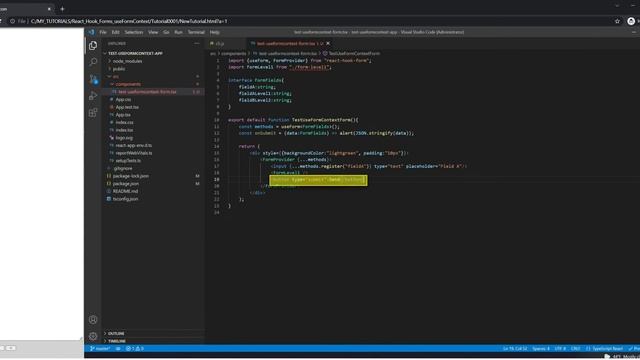Change encoding via UTF-8 status item
The height and width of the screenshot is (360, 640).
[560, 349]
